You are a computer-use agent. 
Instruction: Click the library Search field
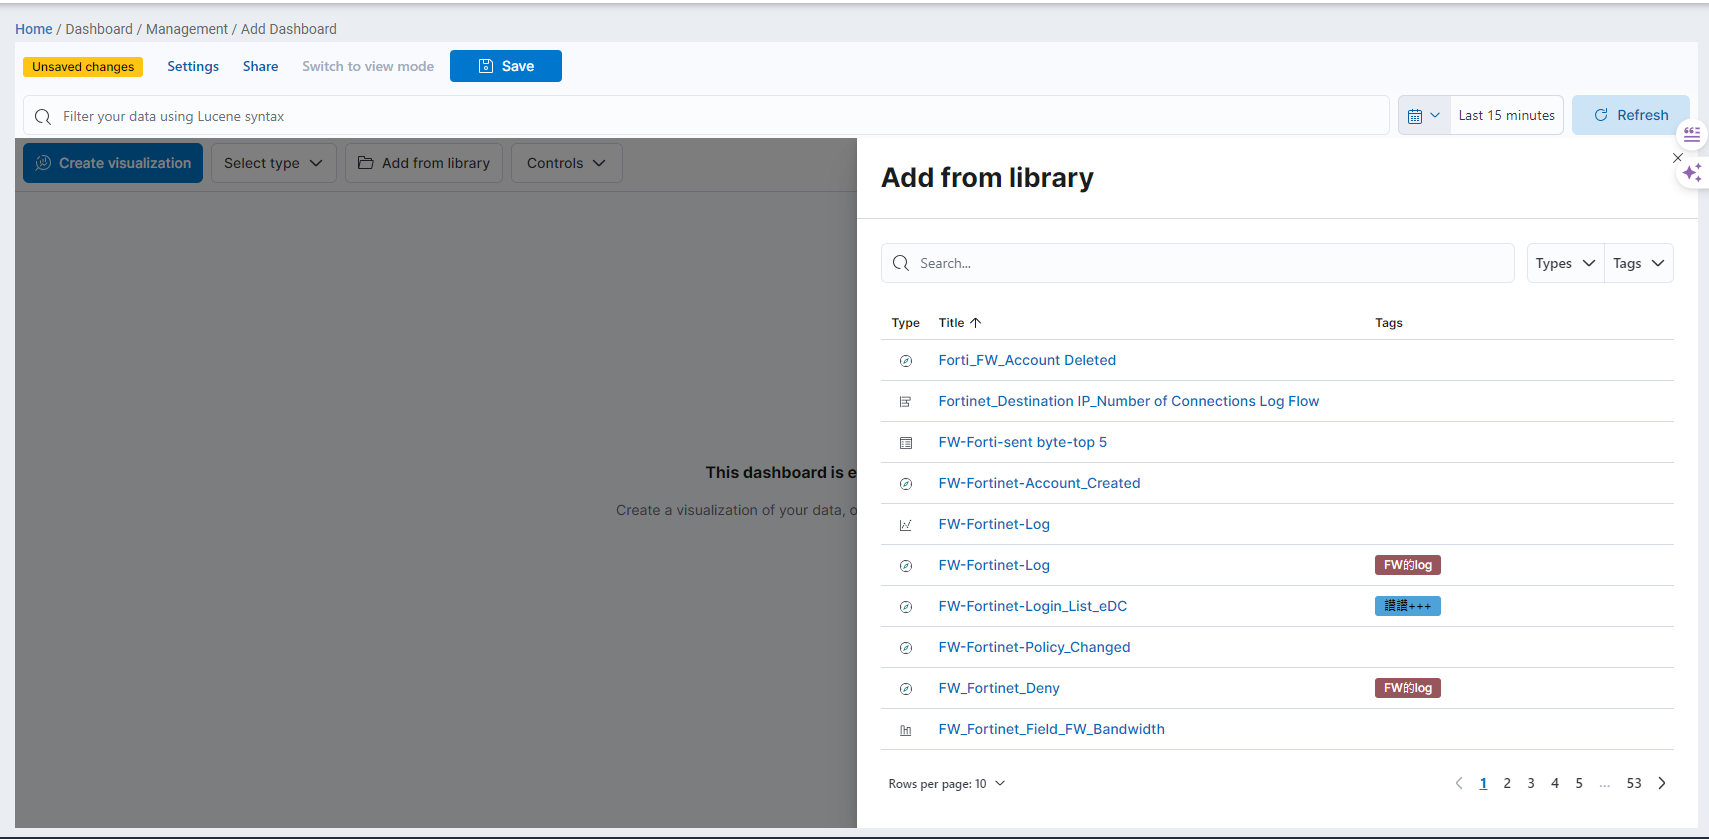[x=1198, y=263]
